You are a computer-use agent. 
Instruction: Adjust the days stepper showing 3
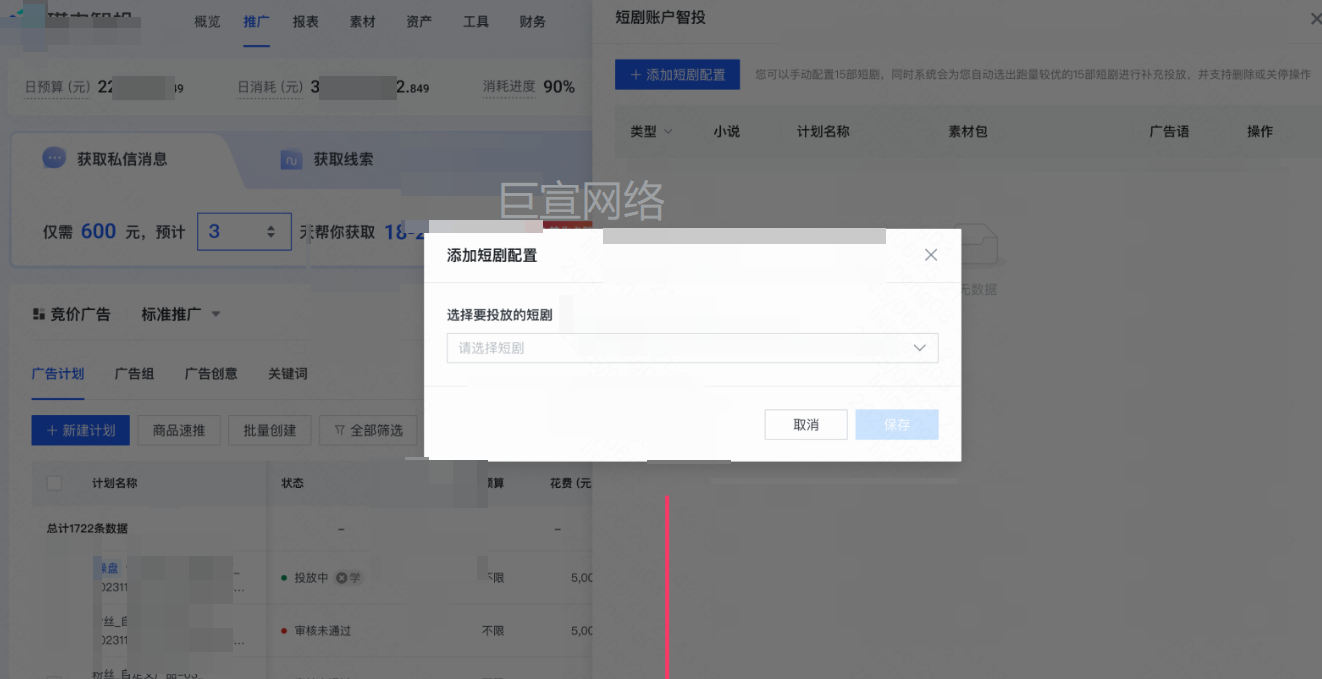click(270, 232)
